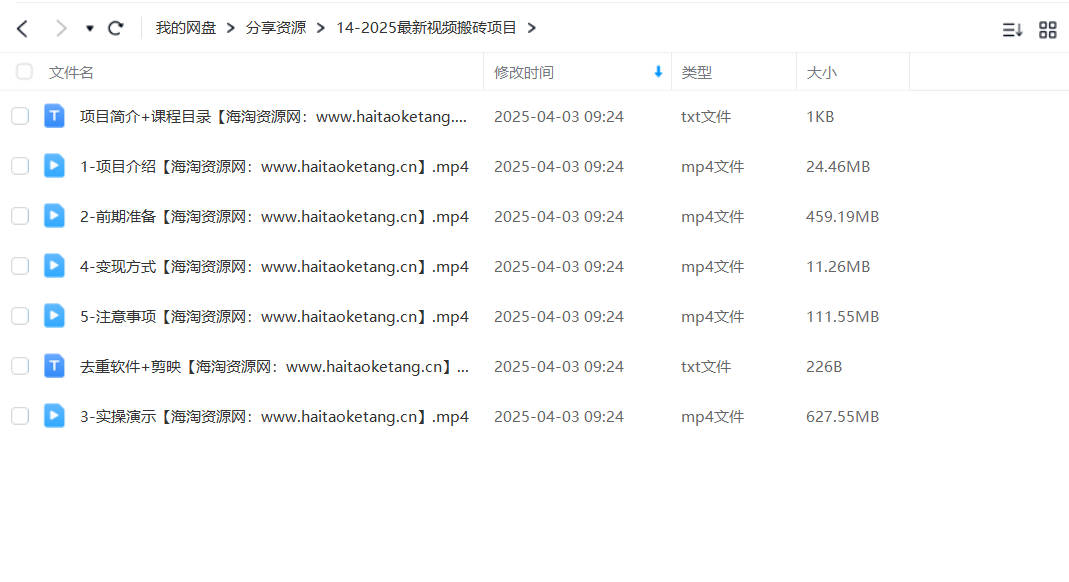The height and width of the screenshot is (582, 1069).
Task: Expand chevron after 分享资源 breadcrumb
Action: click(320, 28)
